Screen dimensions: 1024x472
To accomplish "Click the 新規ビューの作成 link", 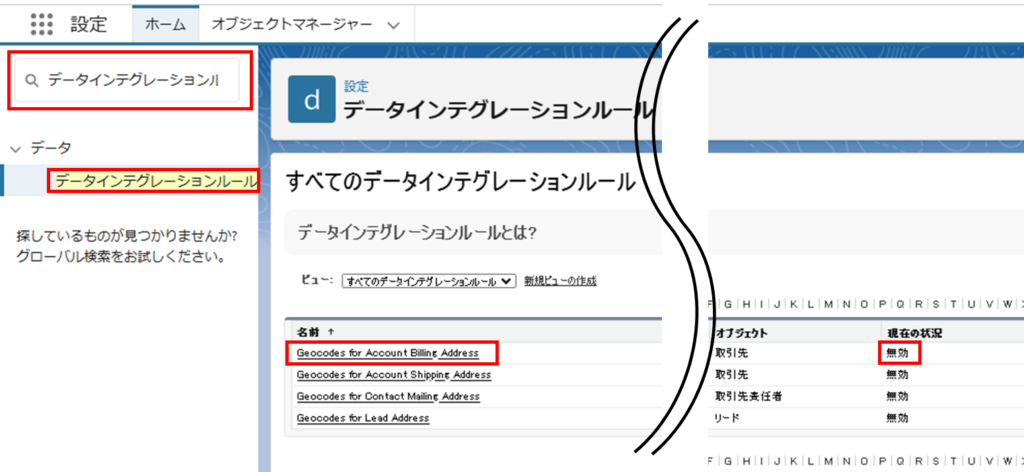I will 560,281.
